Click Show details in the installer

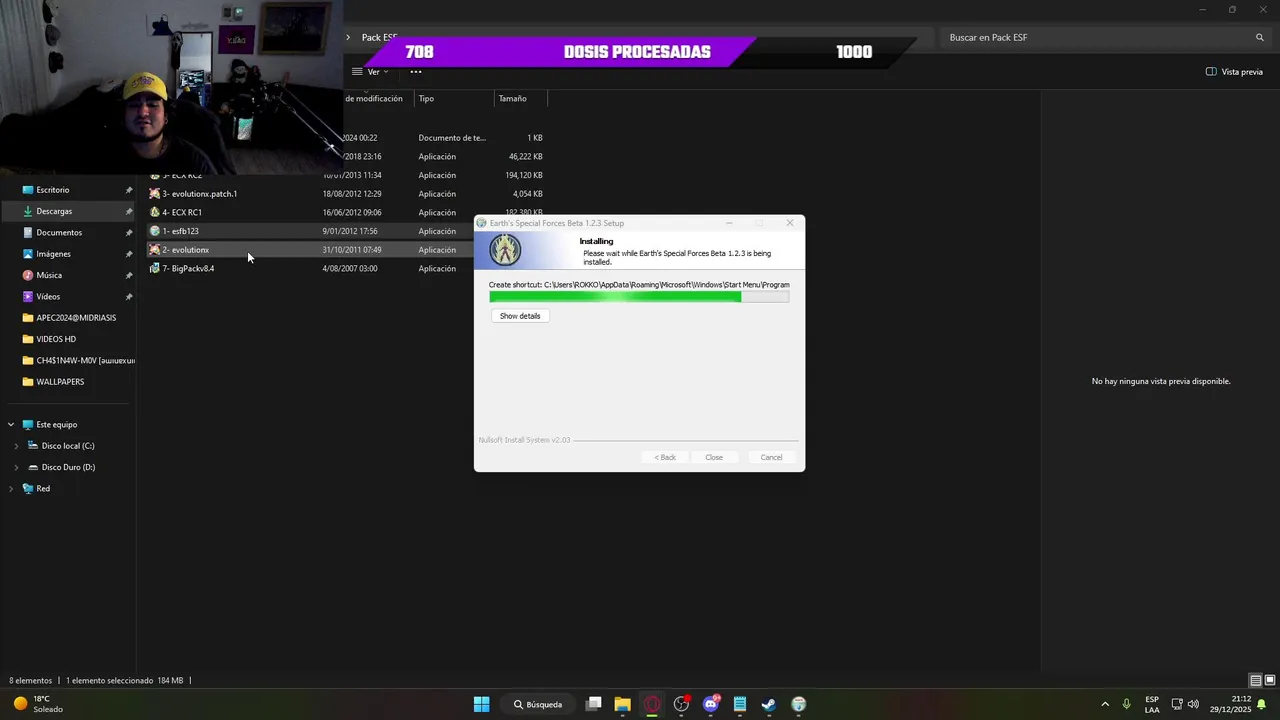(520, 316)
